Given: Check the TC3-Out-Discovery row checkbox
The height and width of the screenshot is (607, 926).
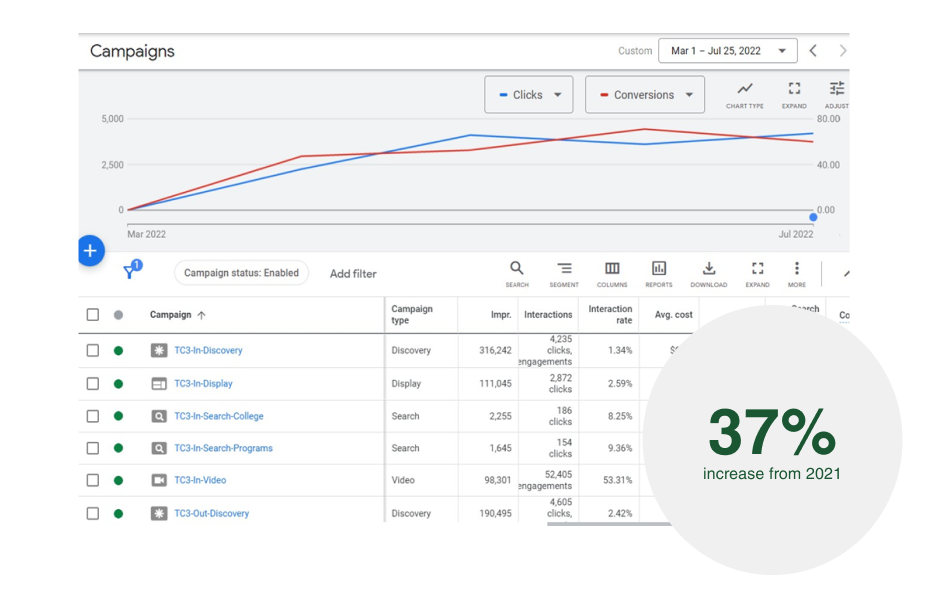Looking at the screenshot, I should pos(93,513).
